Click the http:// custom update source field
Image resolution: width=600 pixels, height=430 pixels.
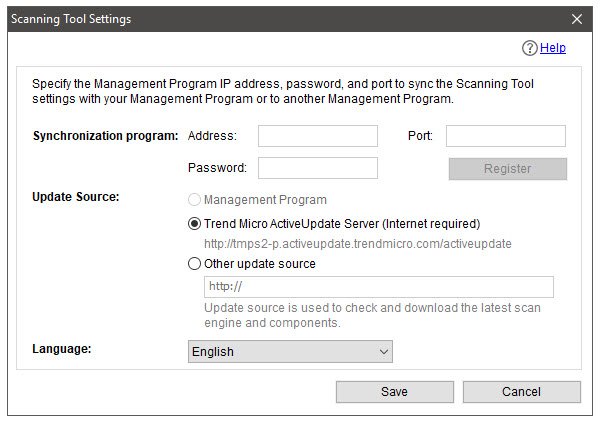tap(378, 287)
